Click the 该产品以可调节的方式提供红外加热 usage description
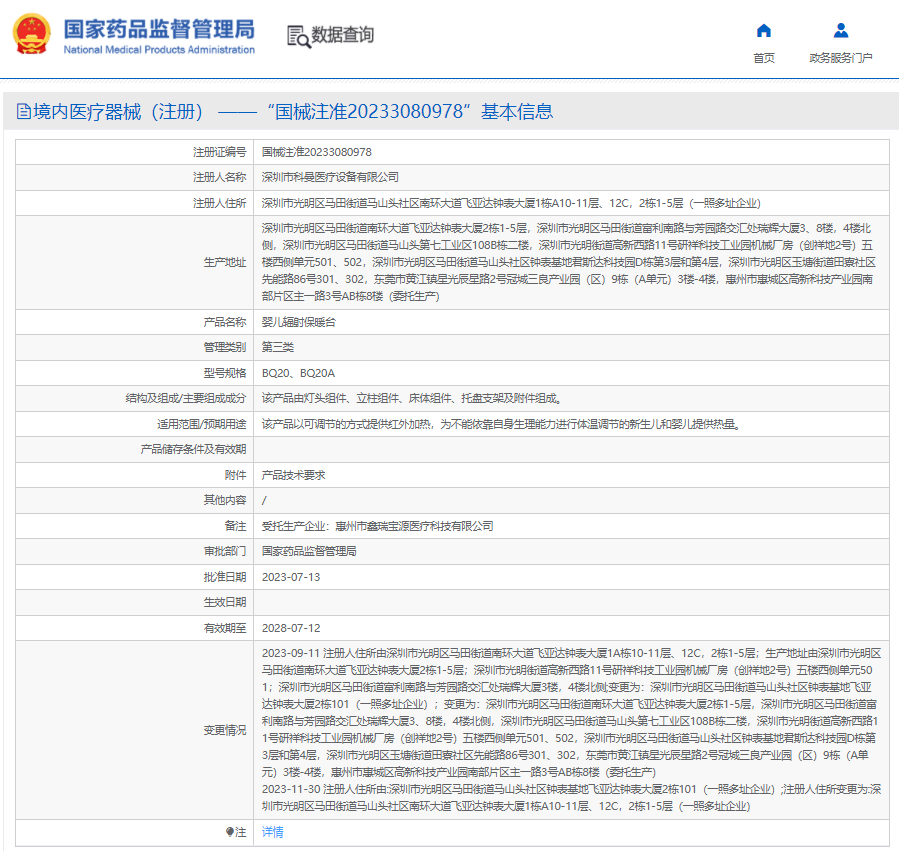The width and height of the screenshot is (899, 851). [x=501, y=424]
